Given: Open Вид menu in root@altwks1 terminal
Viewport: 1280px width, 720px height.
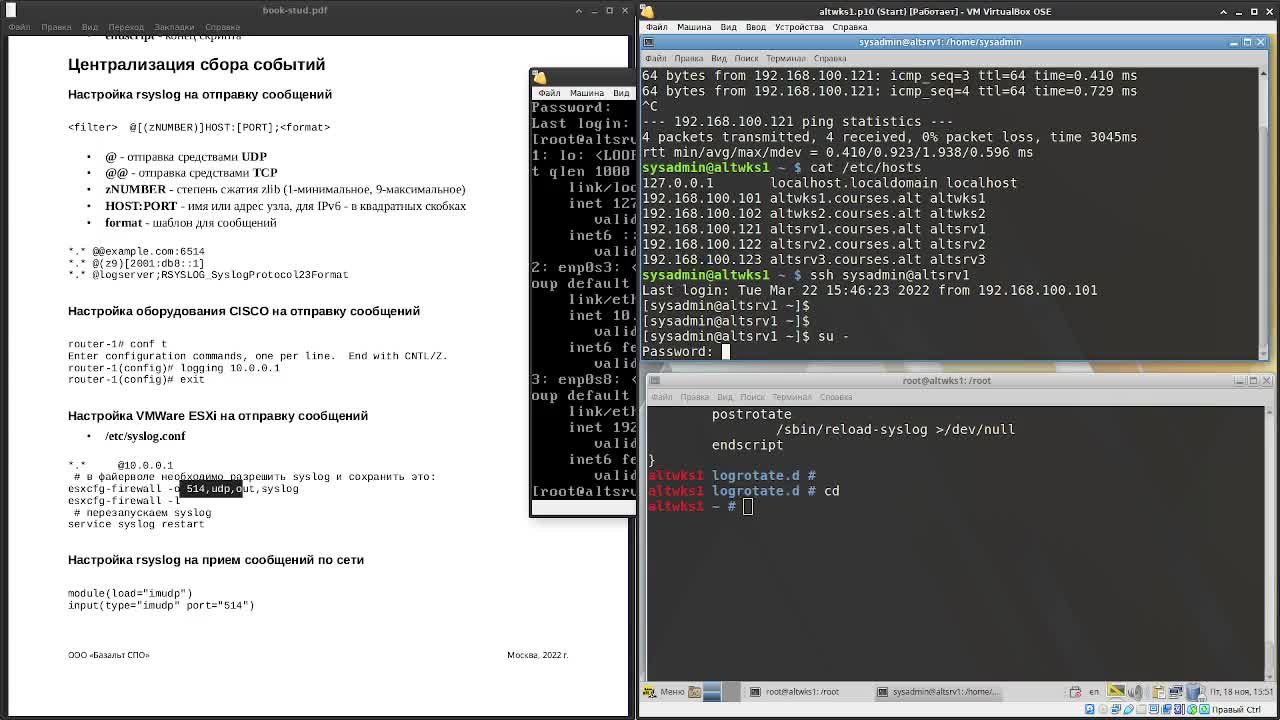Looking at the screenshot, I should pos(725,397).
